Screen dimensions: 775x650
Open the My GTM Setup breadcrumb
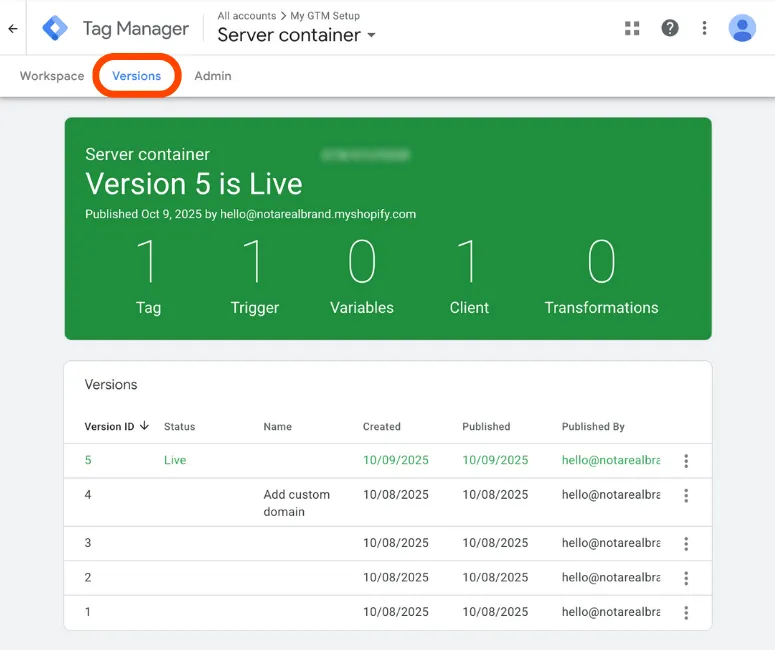click(x=325, y=16)
